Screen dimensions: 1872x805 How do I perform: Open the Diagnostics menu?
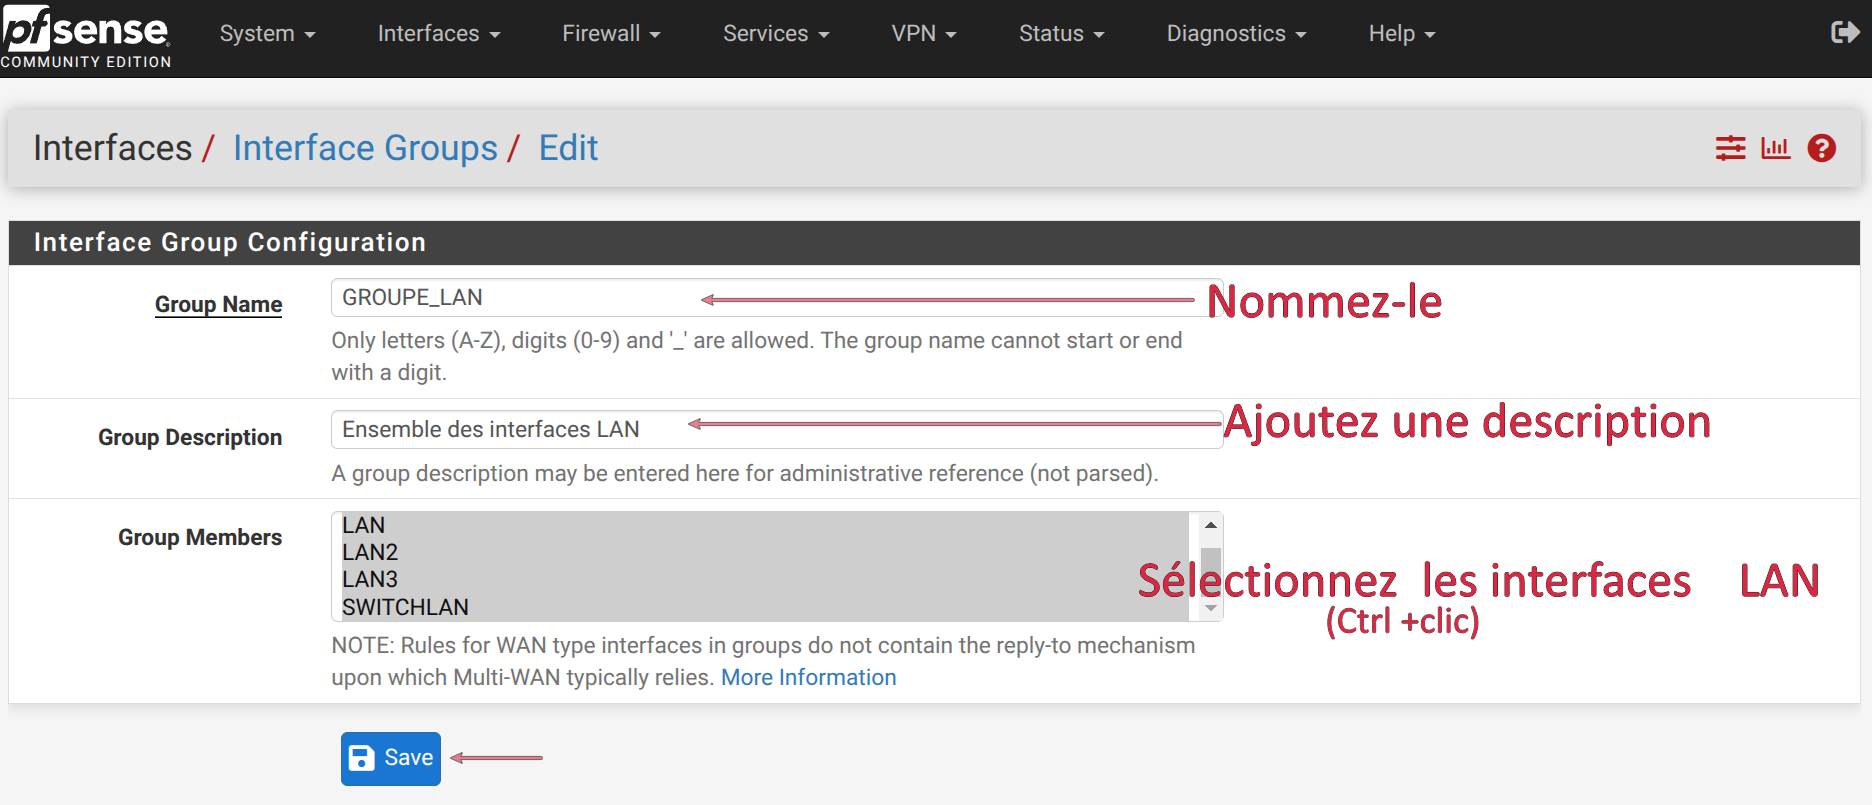click(x=1236, y=34)
